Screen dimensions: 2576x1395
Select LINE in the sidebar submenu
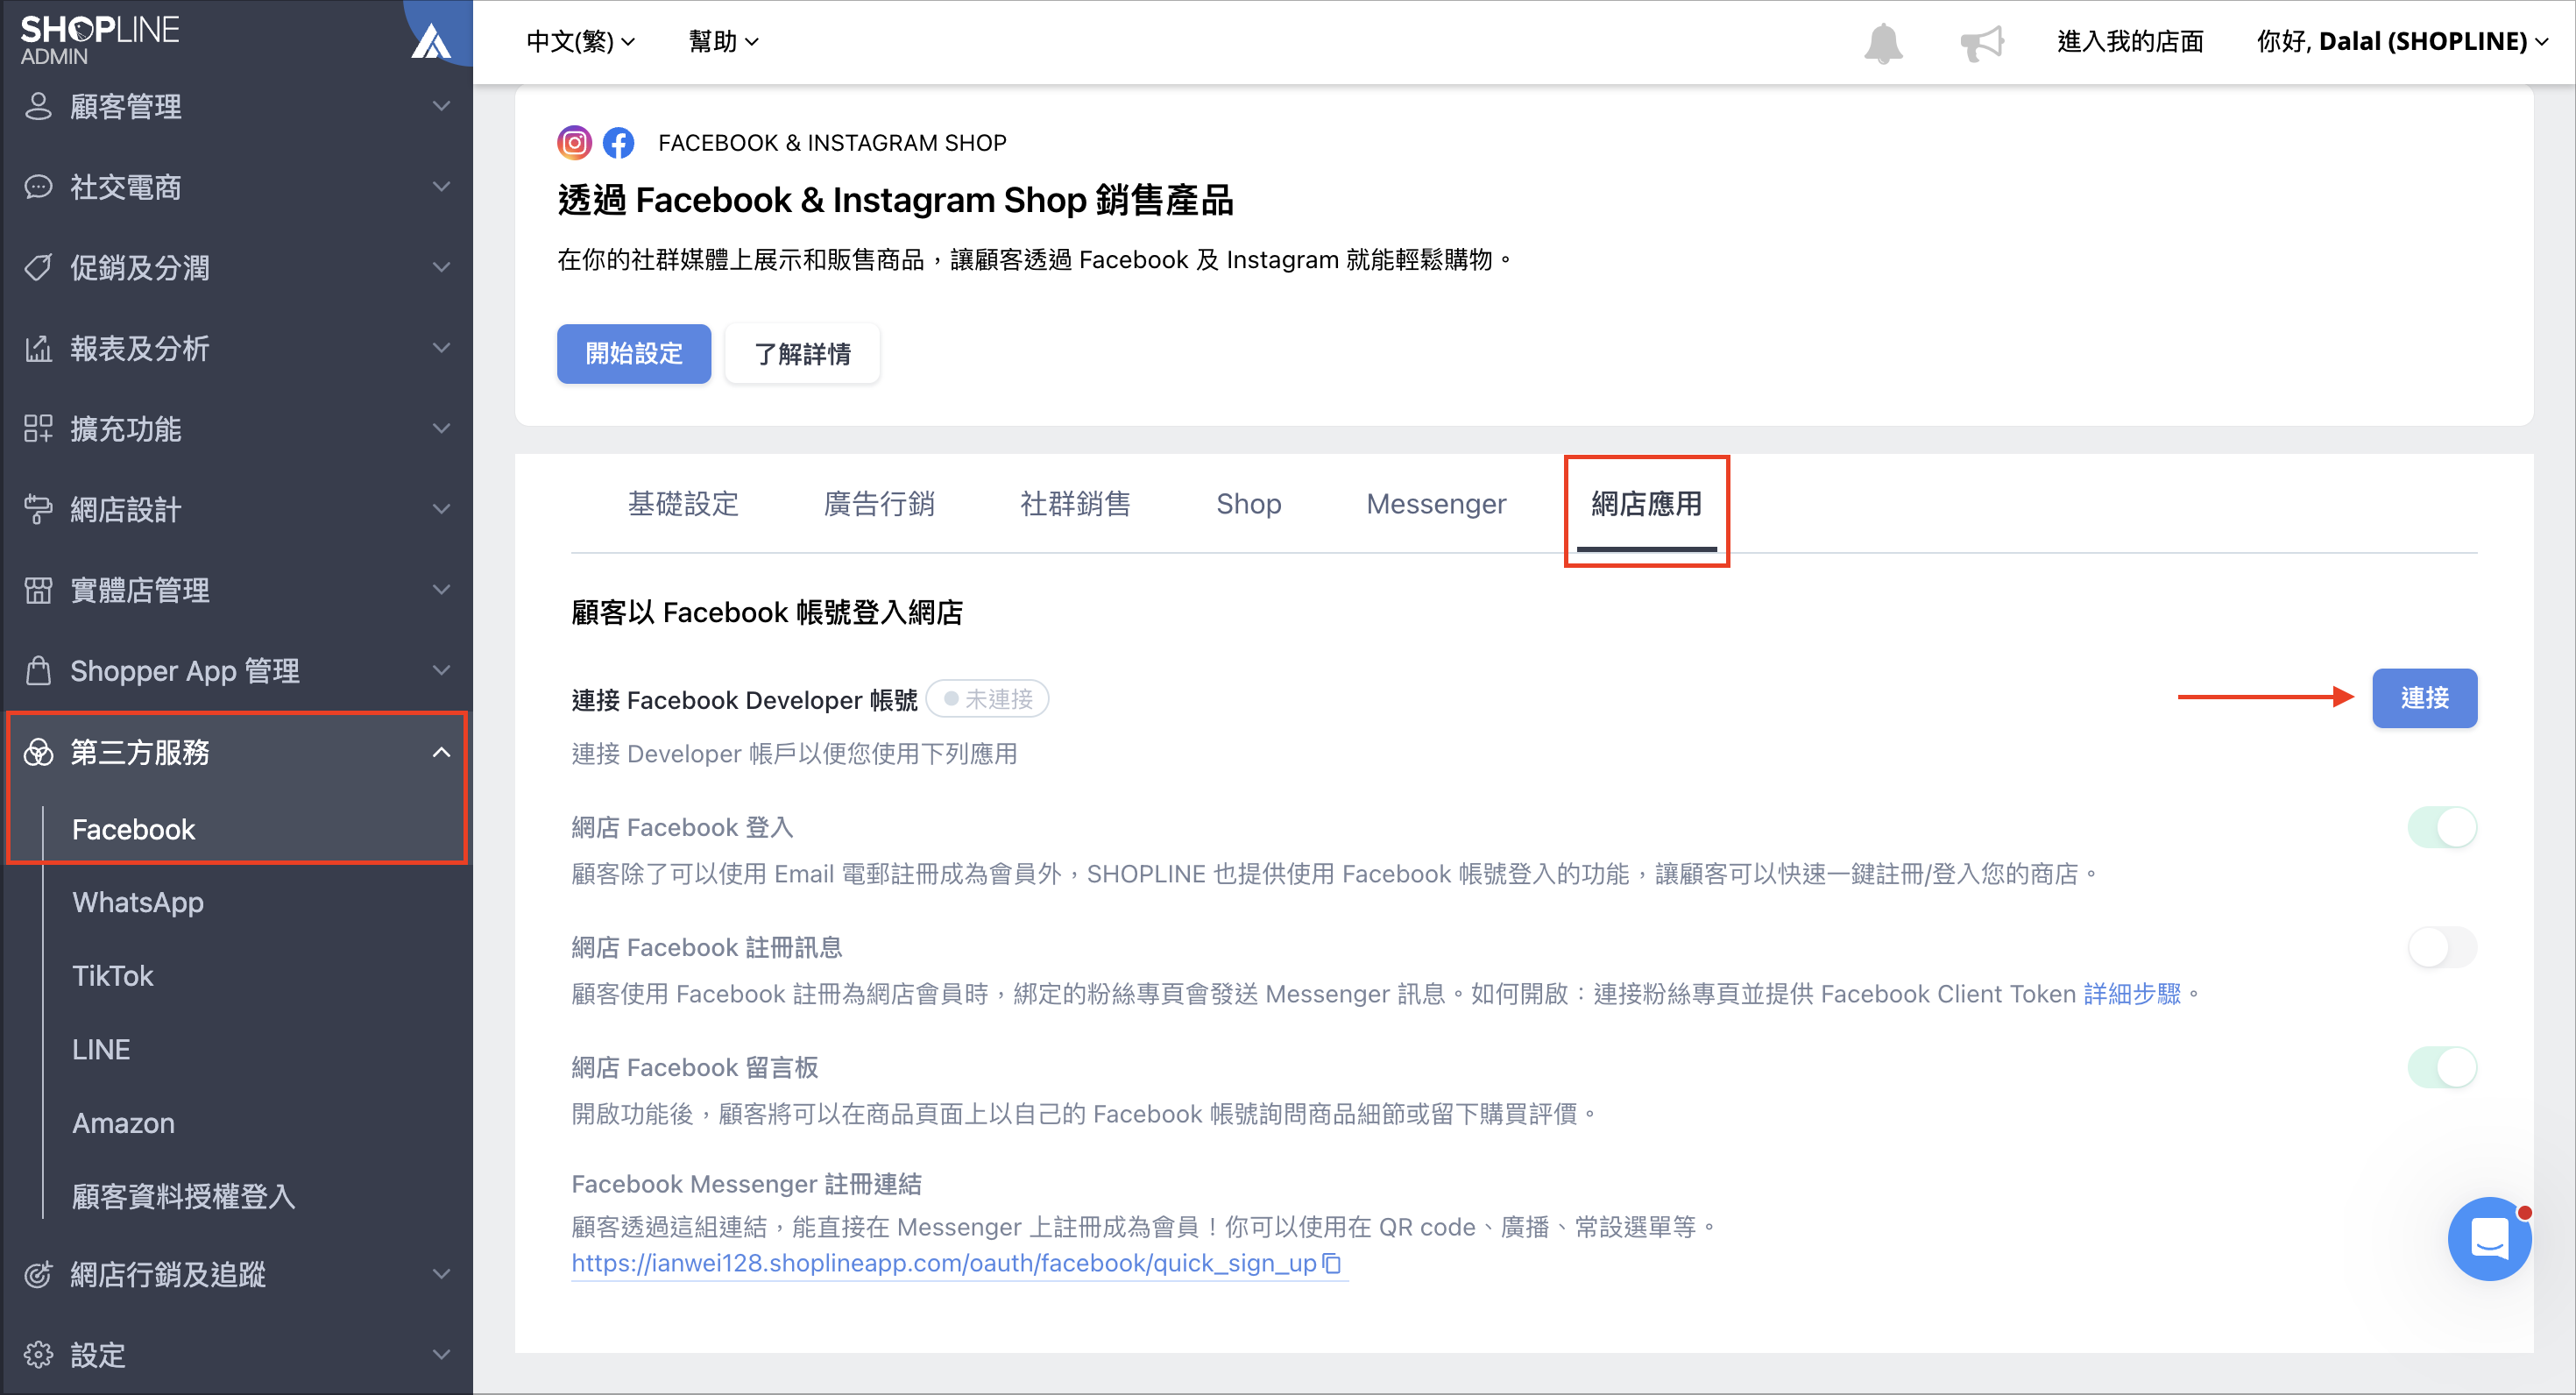[x=101, y=1049]
